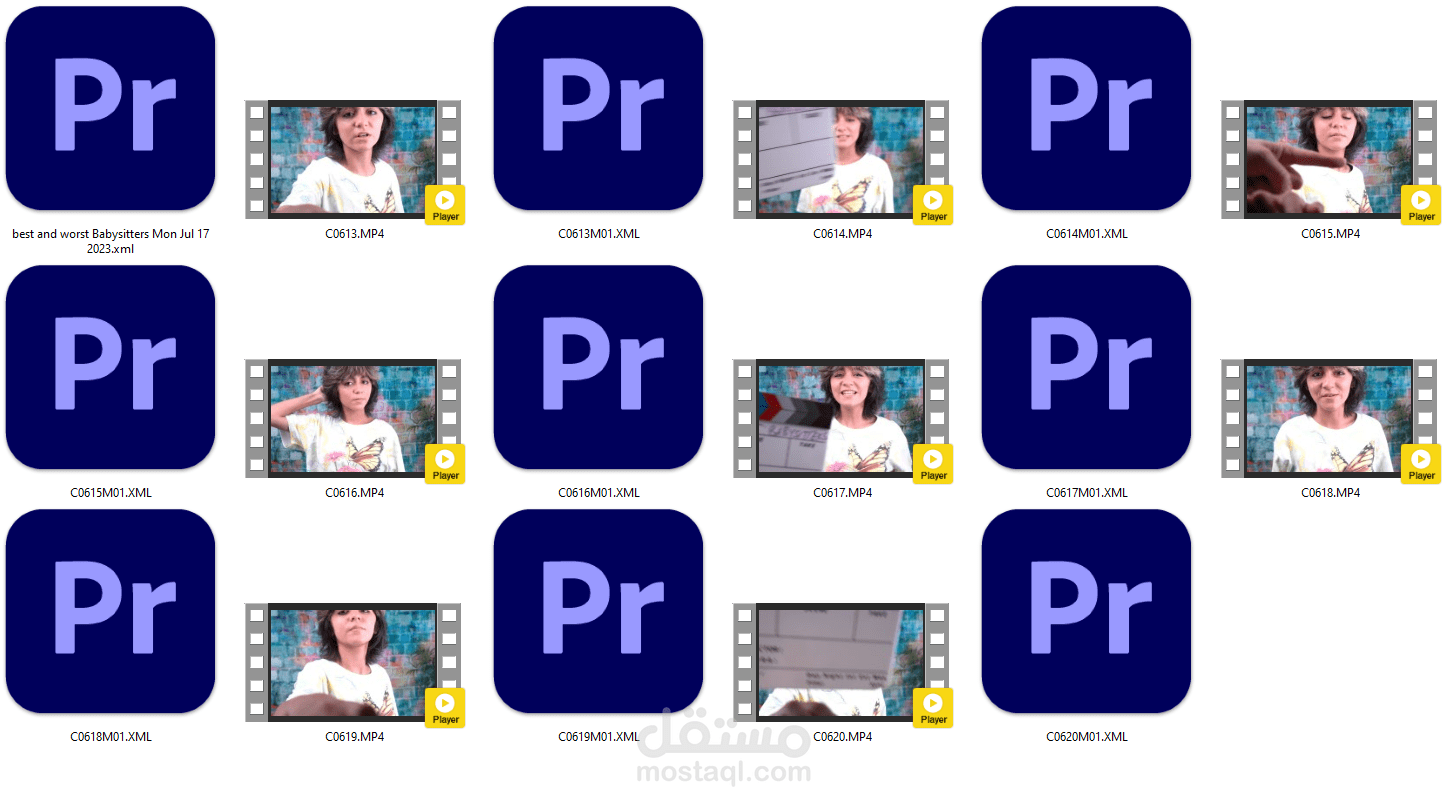Select the best and worst Babysitters XML Premiere icon
This screenshot has height=803, width=1448.
pyautogui.click(x=110, y=108)
